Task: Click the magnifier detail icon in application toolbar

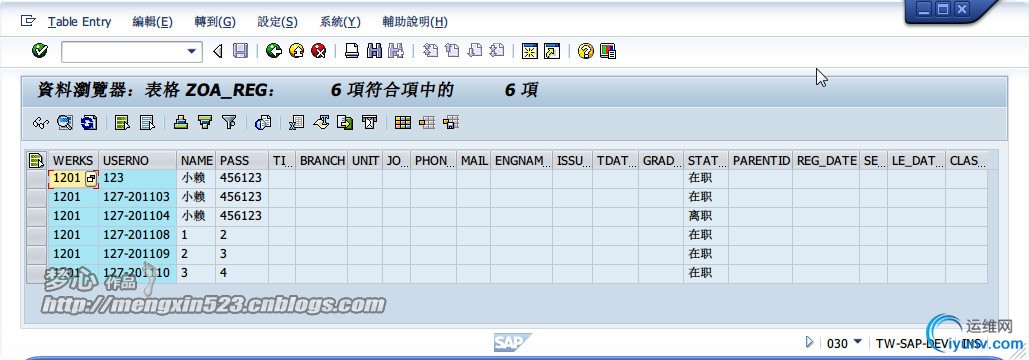Action: (64, 123)
